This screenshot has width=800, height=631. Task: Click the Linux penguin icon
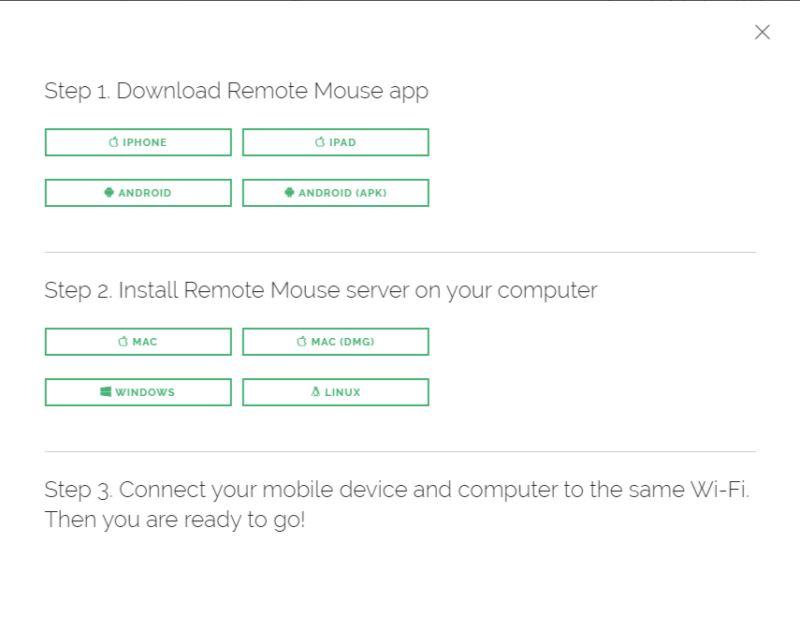point(314,391)
